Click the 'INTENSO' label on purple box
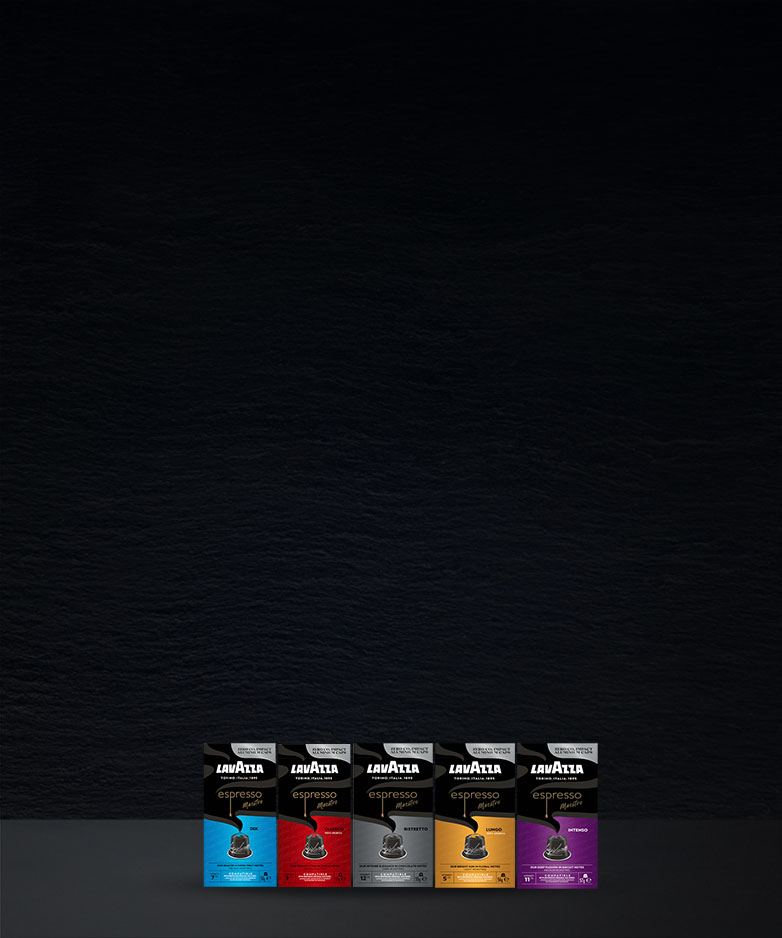 click(577, 830)
